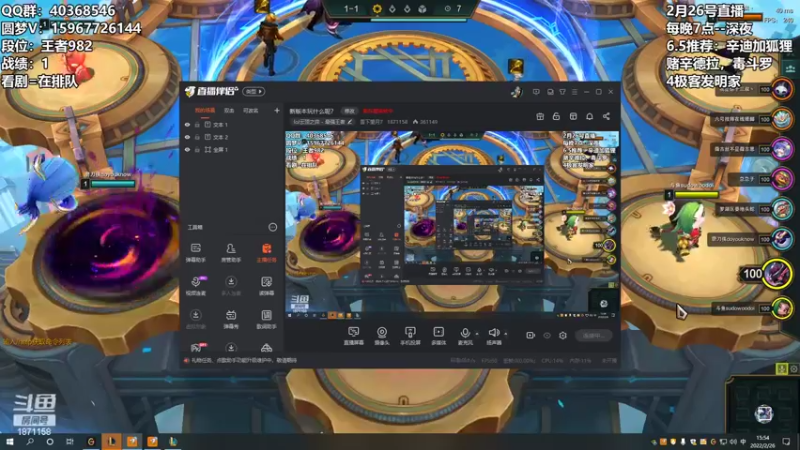Open stream settings gear icon
800x450 pixels.
click(563, 335)
